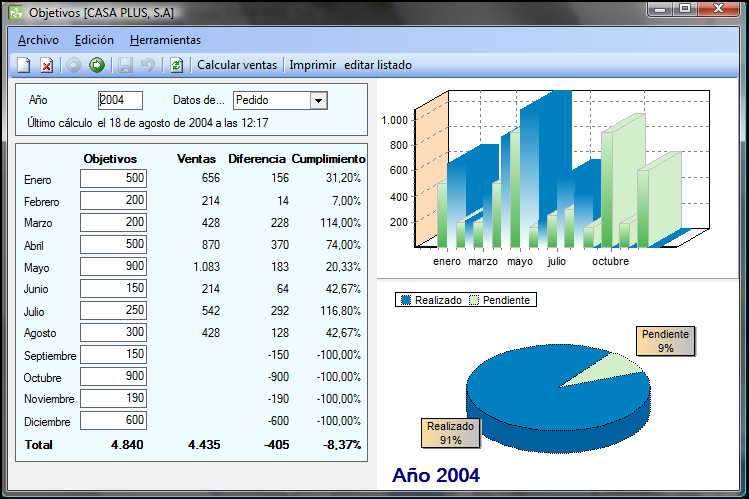
Task: Click the Septiembre objective field
Action: tap(113, 354)
